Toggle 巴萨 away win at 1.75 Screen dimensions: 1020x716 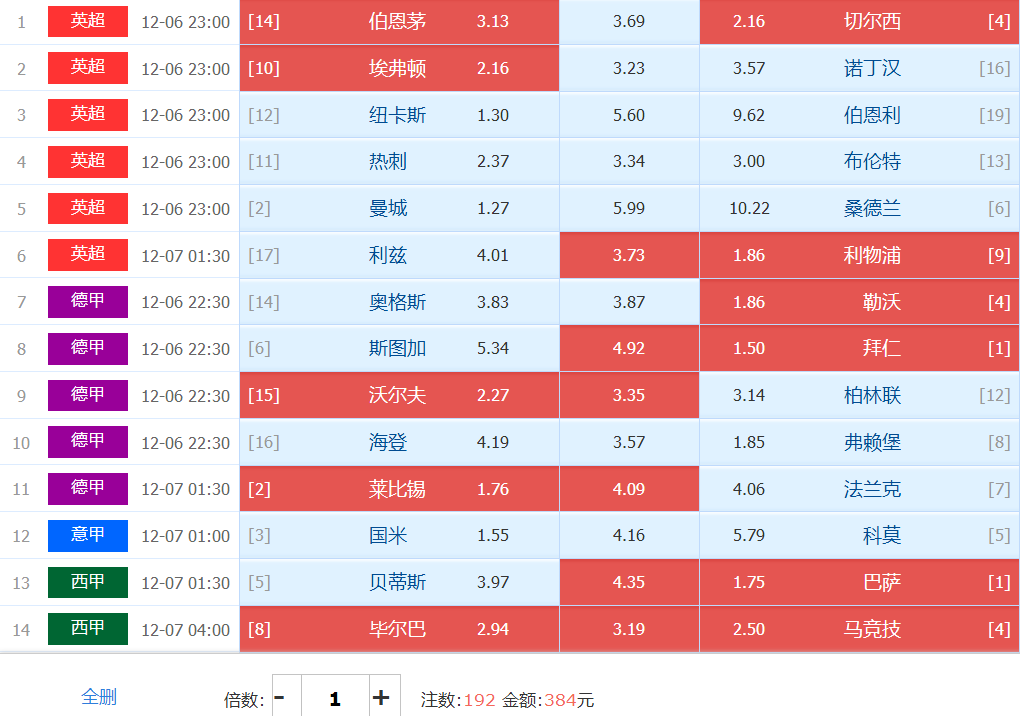(x=858, y=583)
